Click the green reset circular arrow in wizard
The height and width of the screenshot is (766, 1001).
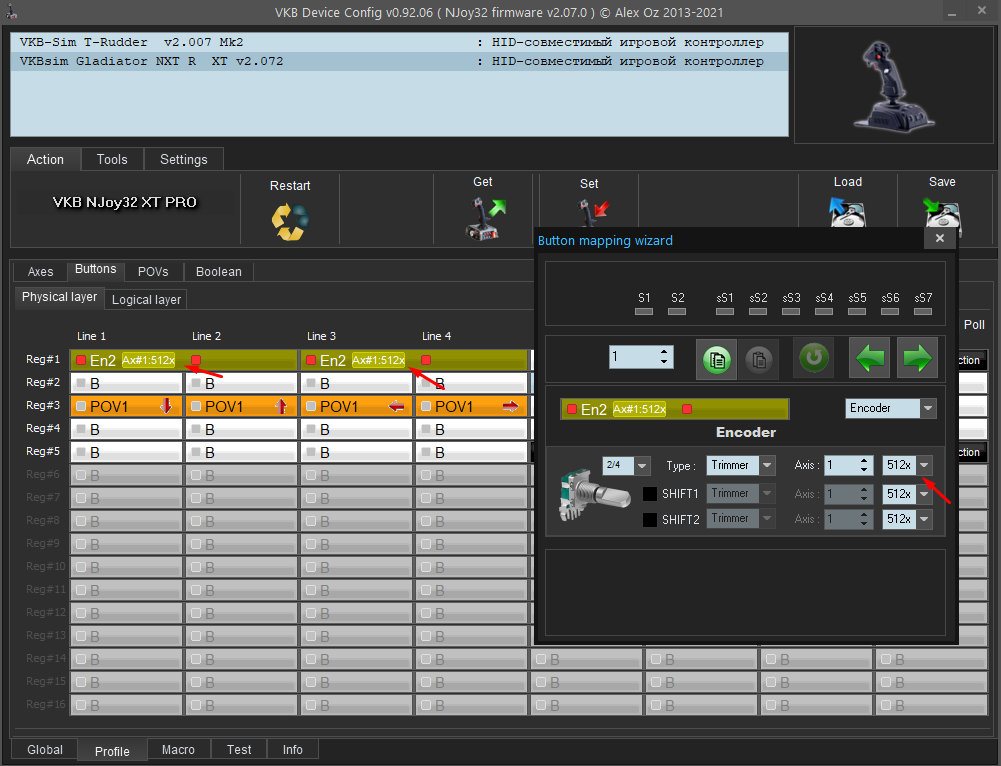[x=813, y=357]
